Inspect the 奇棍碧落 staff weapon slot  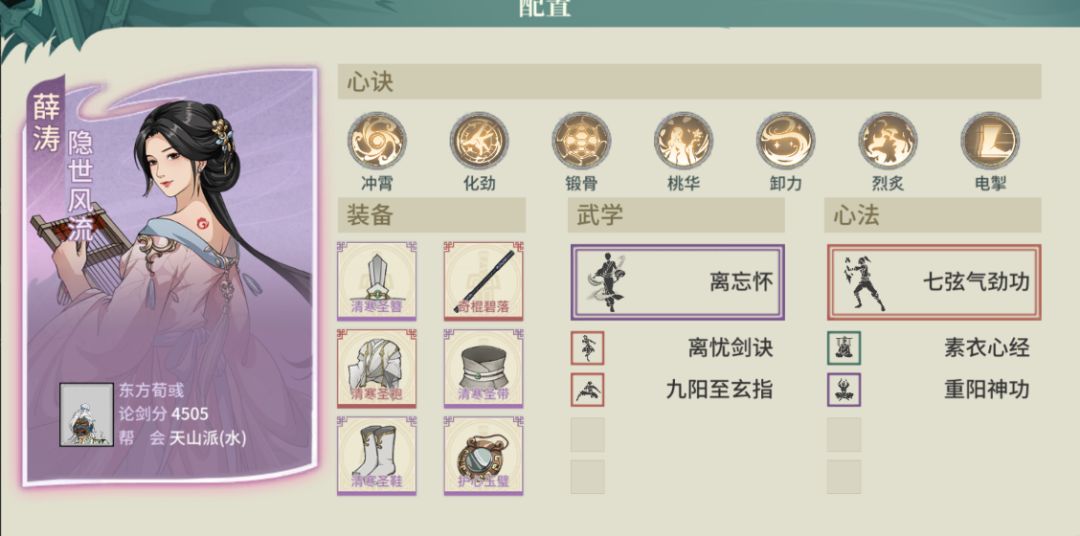484,281
